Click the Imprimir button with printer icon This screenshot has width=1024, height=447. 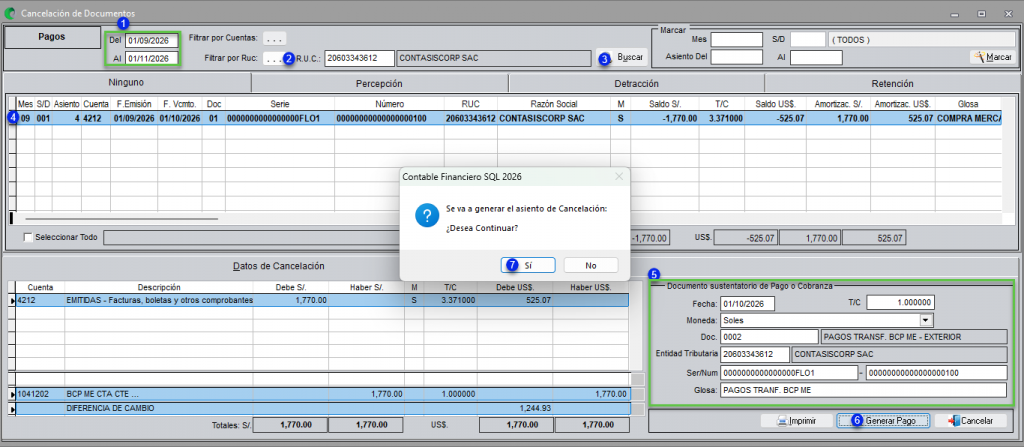796,421
